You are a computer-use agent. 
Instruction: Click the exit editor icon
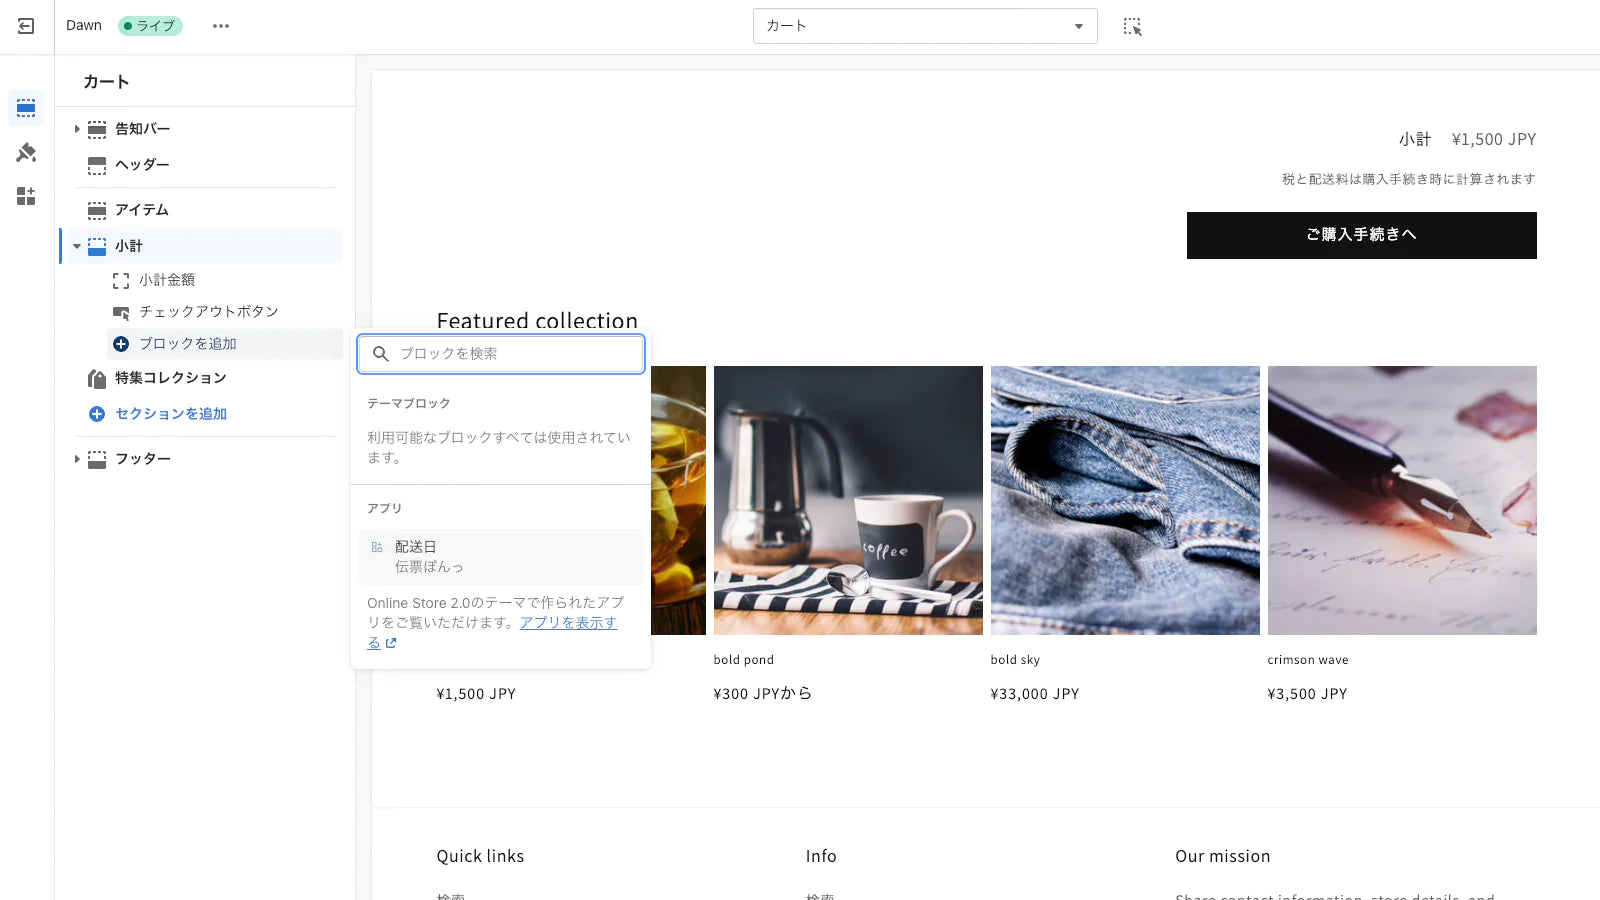[x=26, y=26]
